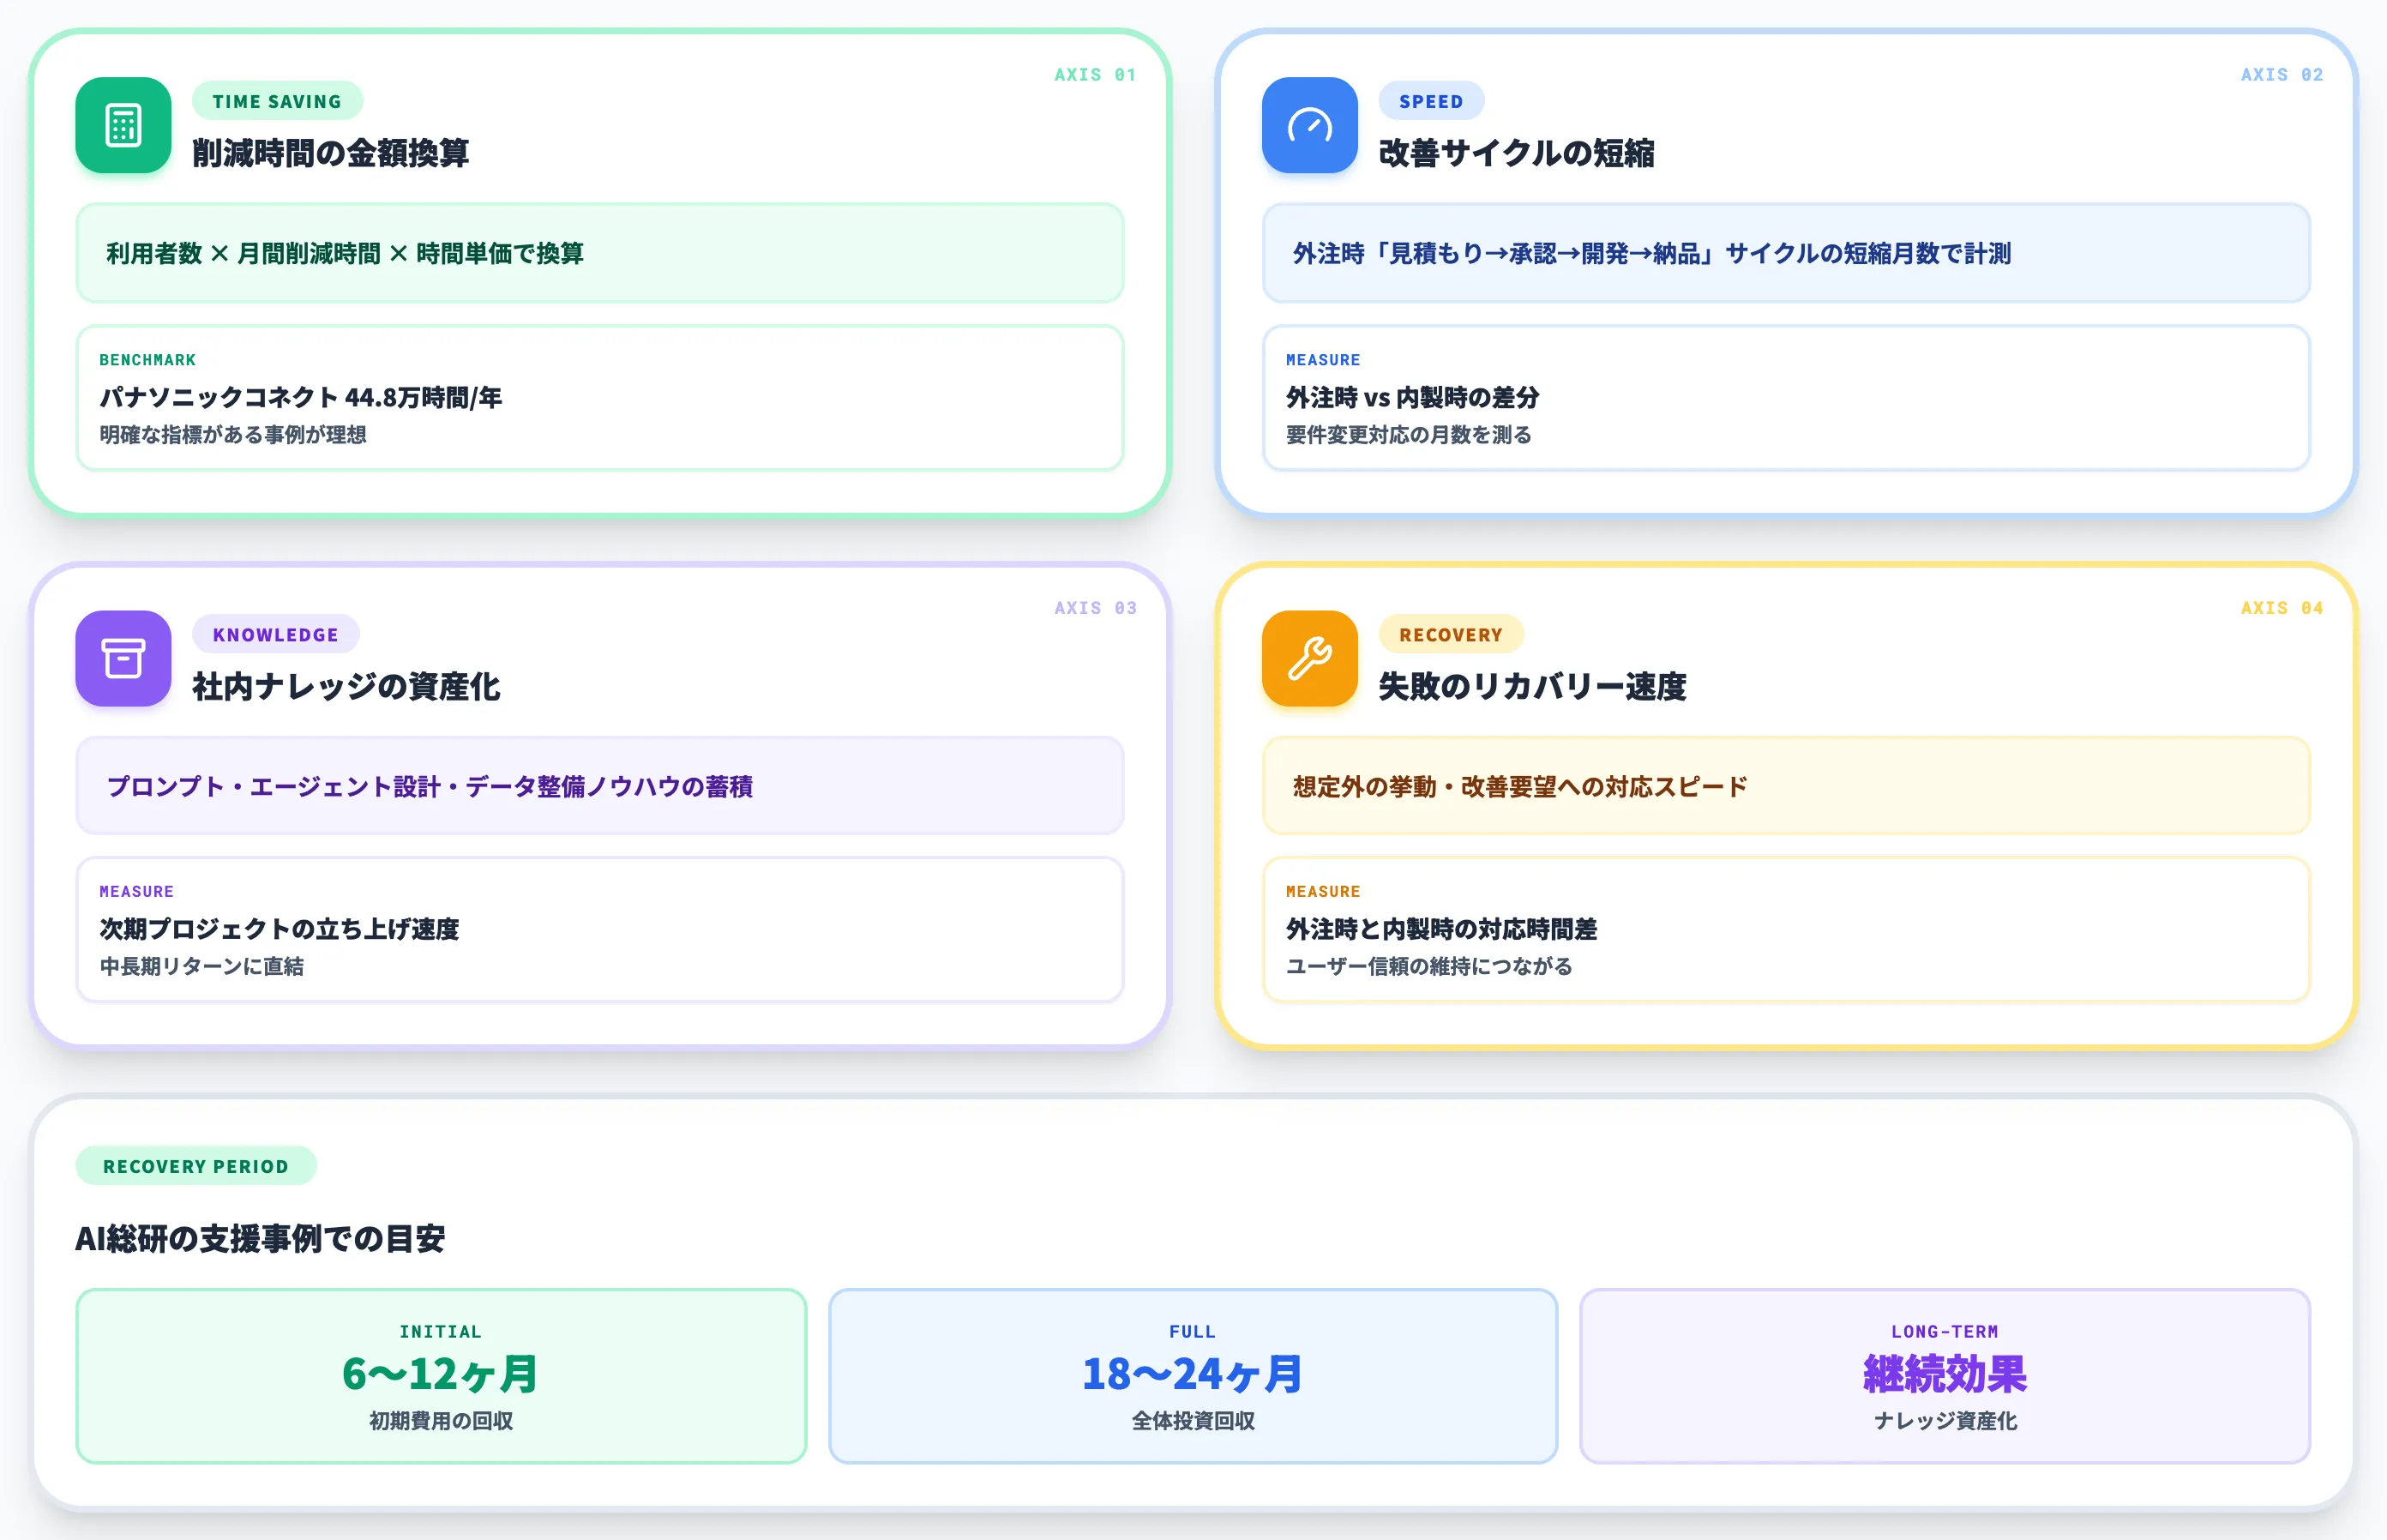Click the BENCHMARK label

point(147,360)
